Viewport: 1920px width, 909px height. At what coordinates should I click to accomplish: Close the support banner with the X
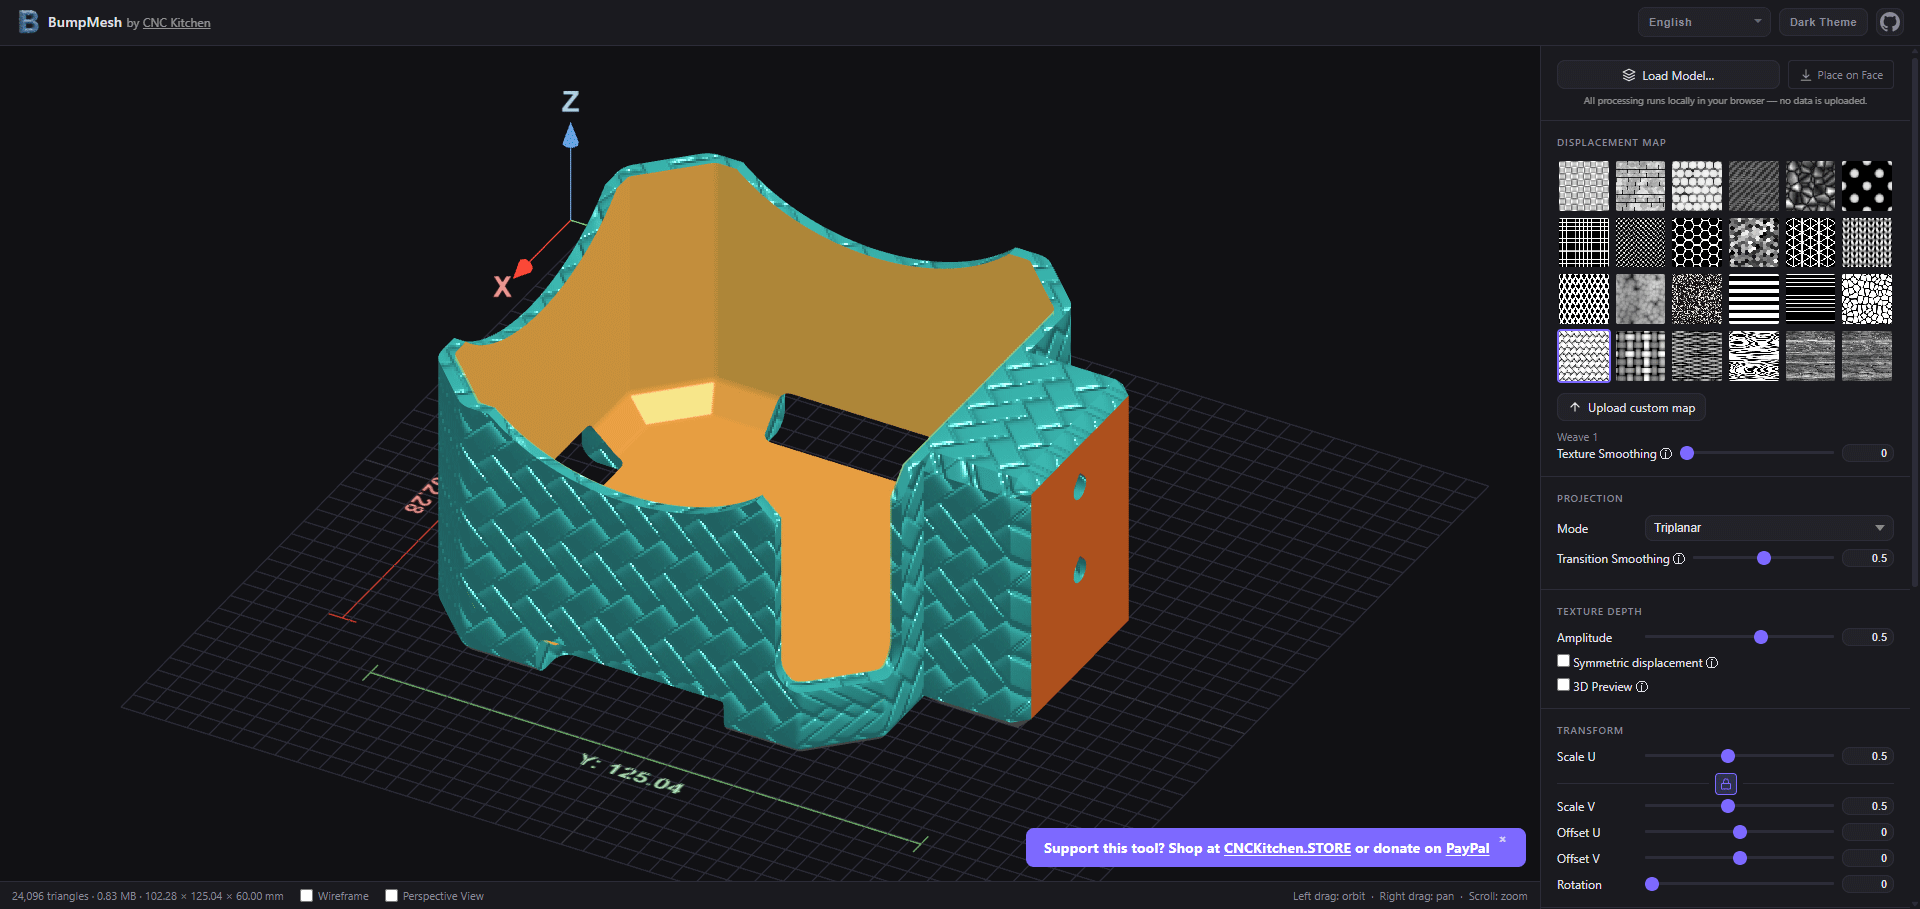coord(1502,839)
